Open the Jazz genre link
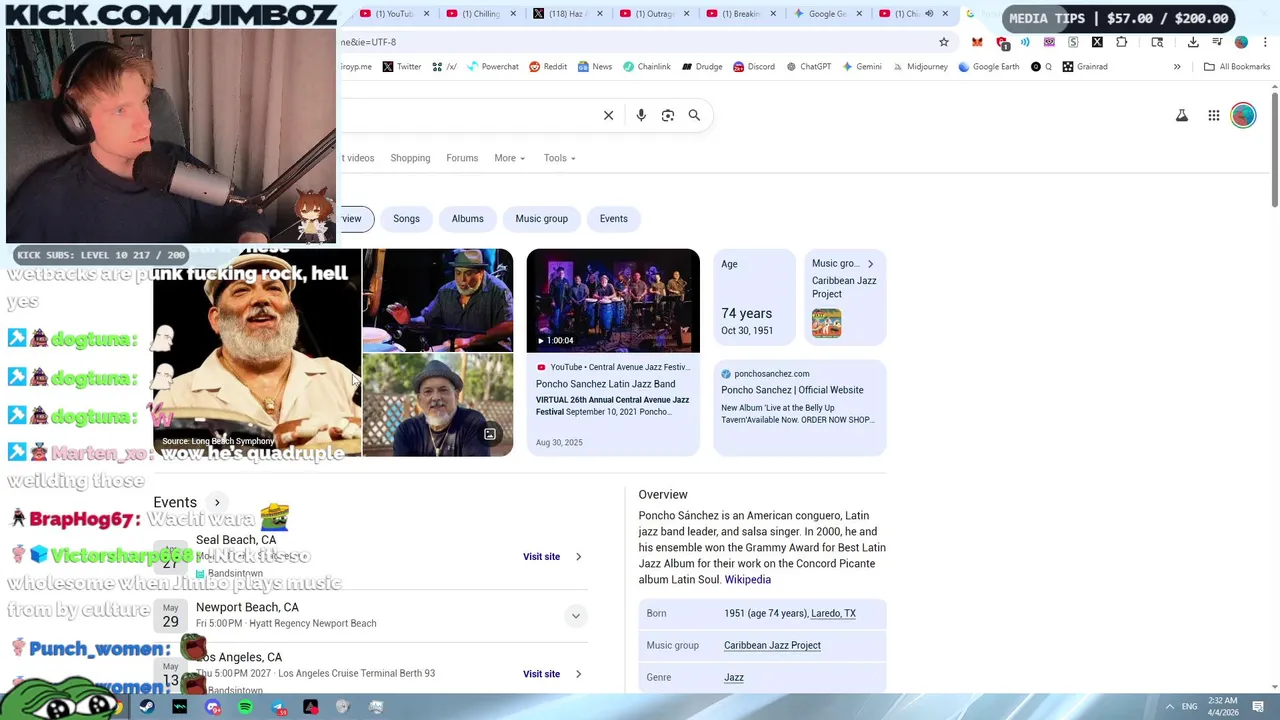 pyautogui.click(x=733, y=677)
